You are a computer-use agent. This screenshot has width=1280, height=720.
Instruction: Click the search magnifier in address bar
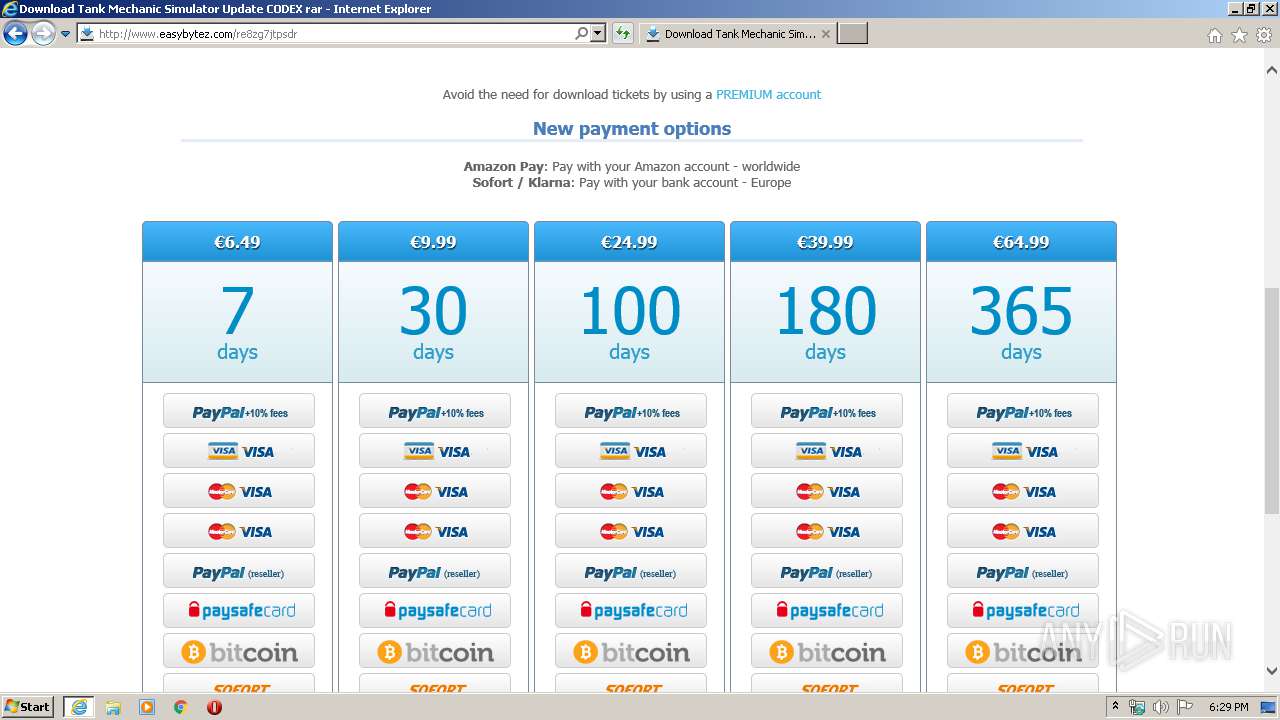pyautogui.click(x=581, y=34)
